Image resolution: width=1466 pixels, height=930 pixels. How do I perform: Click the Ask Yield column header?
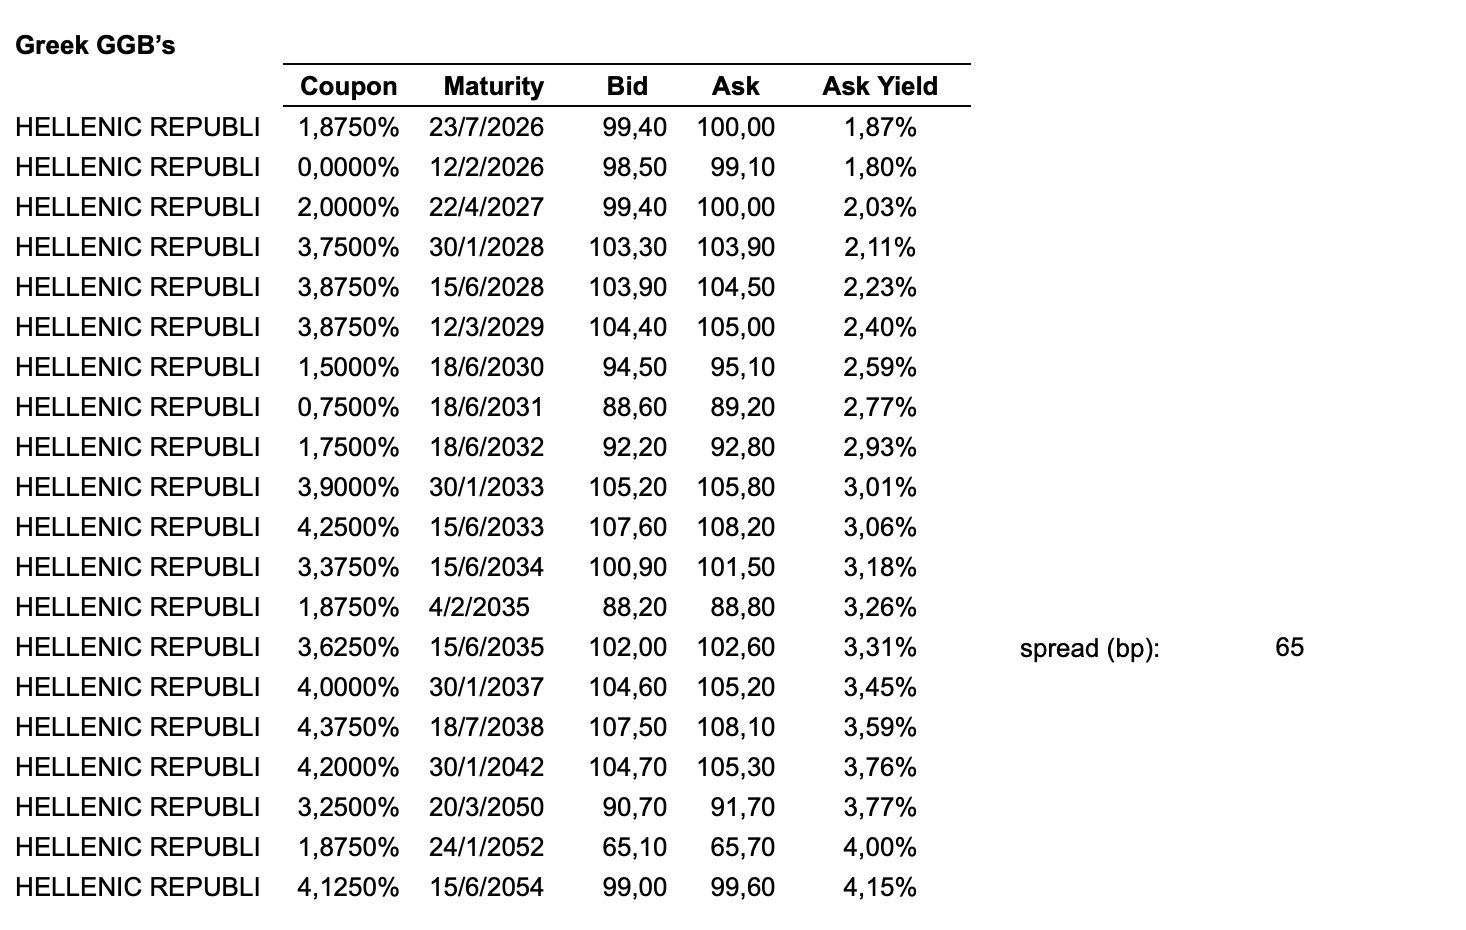tap(880, 86)
